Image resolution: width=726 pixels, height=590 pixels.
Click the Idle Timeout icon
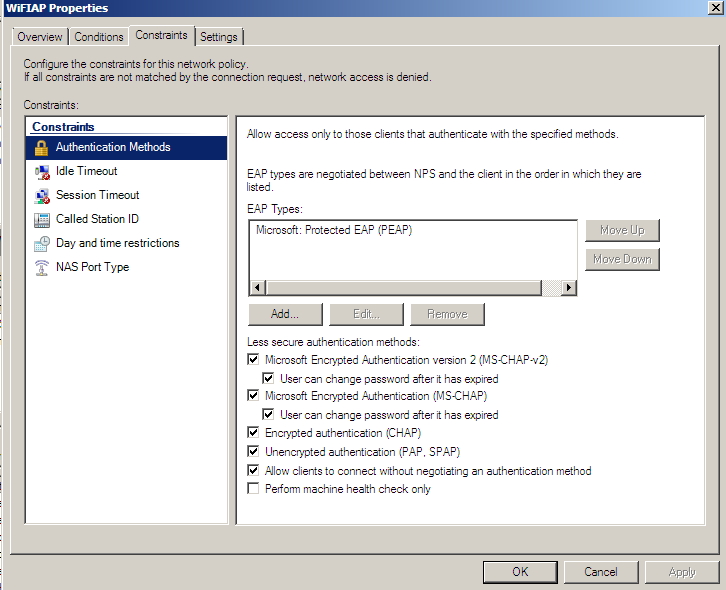pos(42,171)
